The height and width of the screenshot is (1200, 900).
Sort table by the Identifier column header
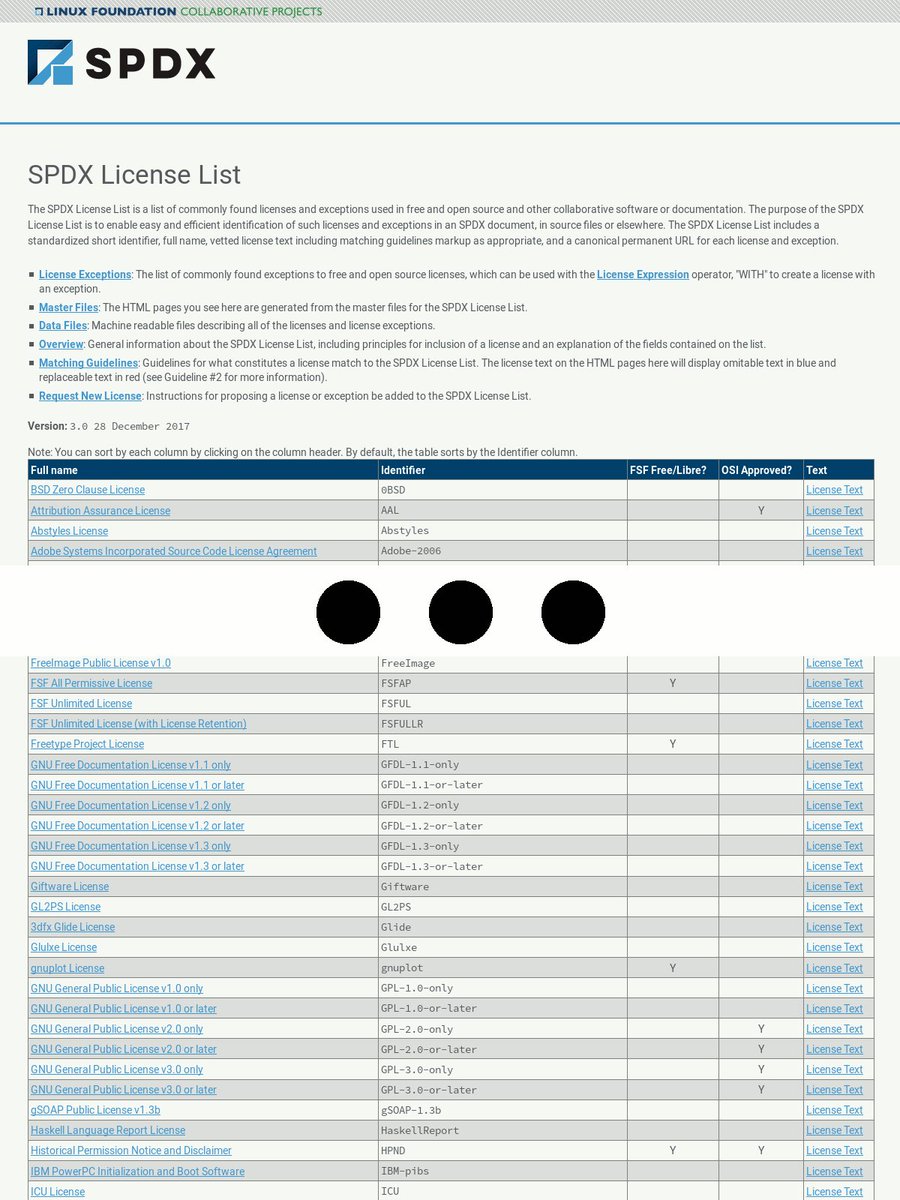pyautogui.click(x=503, y=470)
